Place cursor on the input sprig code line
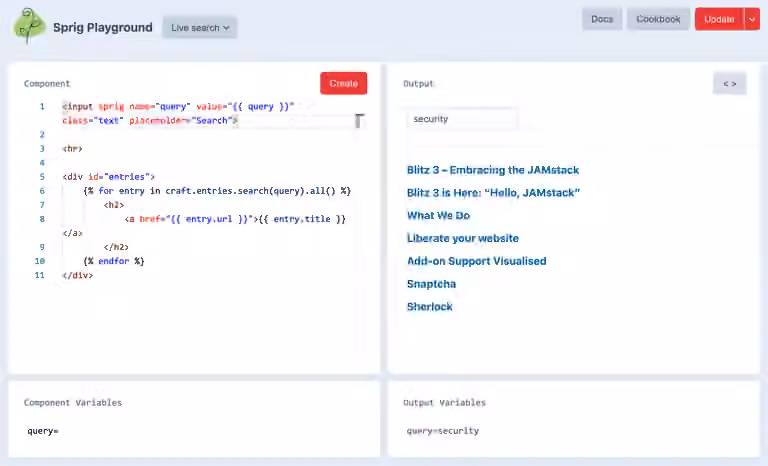The width and height of the screenshot is (768, 466). click(178, 107)
